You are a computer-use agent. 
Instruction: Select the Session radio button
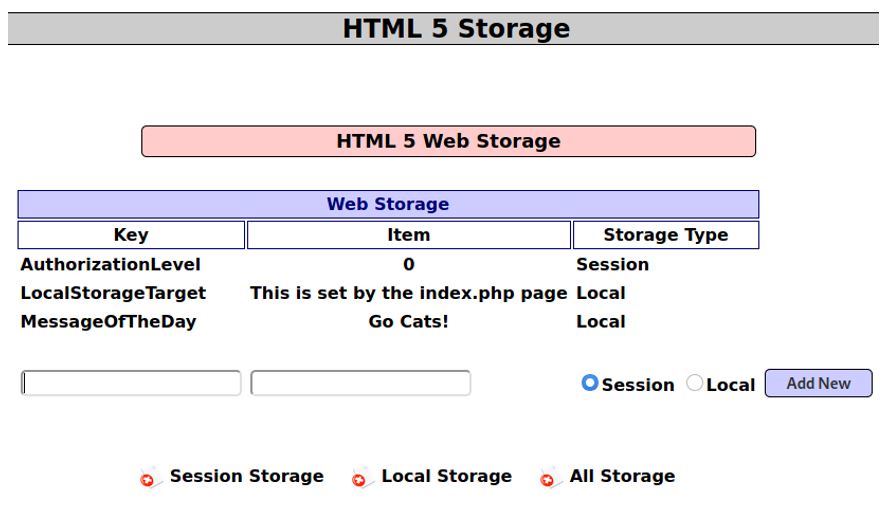tap(590, 383)
